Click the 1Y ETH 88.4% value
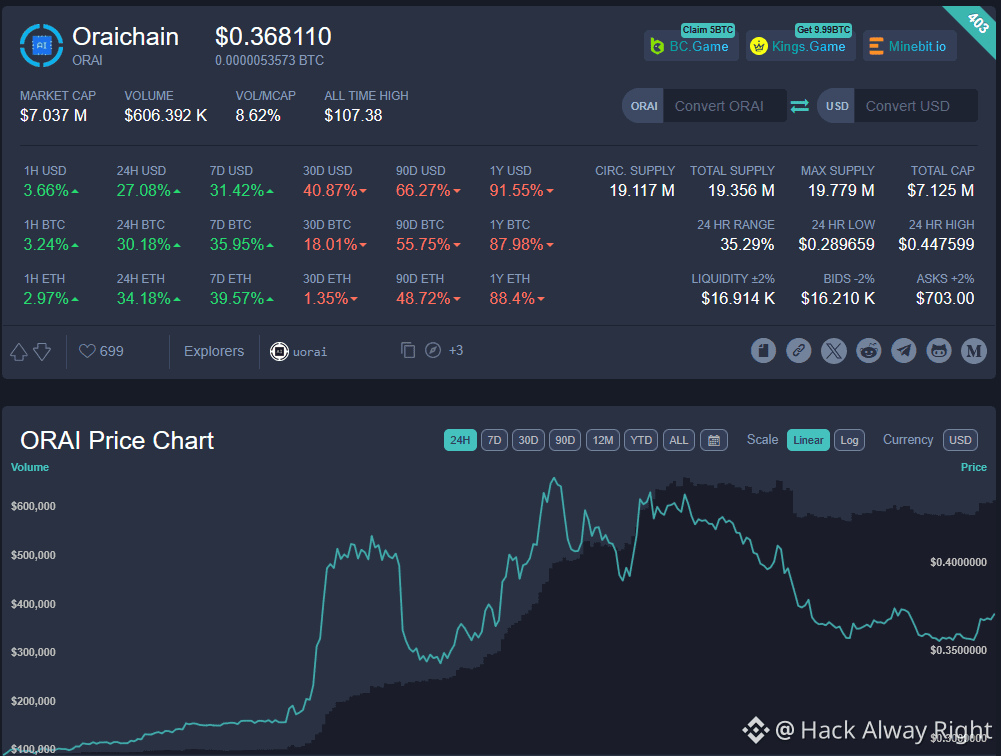 point(512,298)
